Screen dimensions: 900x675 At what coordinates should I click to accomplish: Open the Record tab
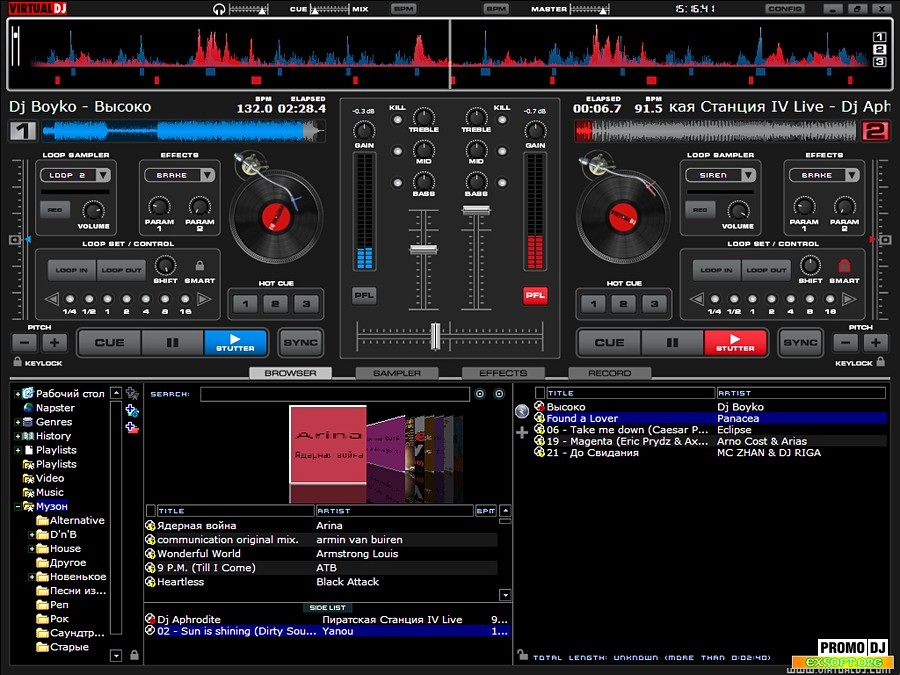click(x=609, y=373)
